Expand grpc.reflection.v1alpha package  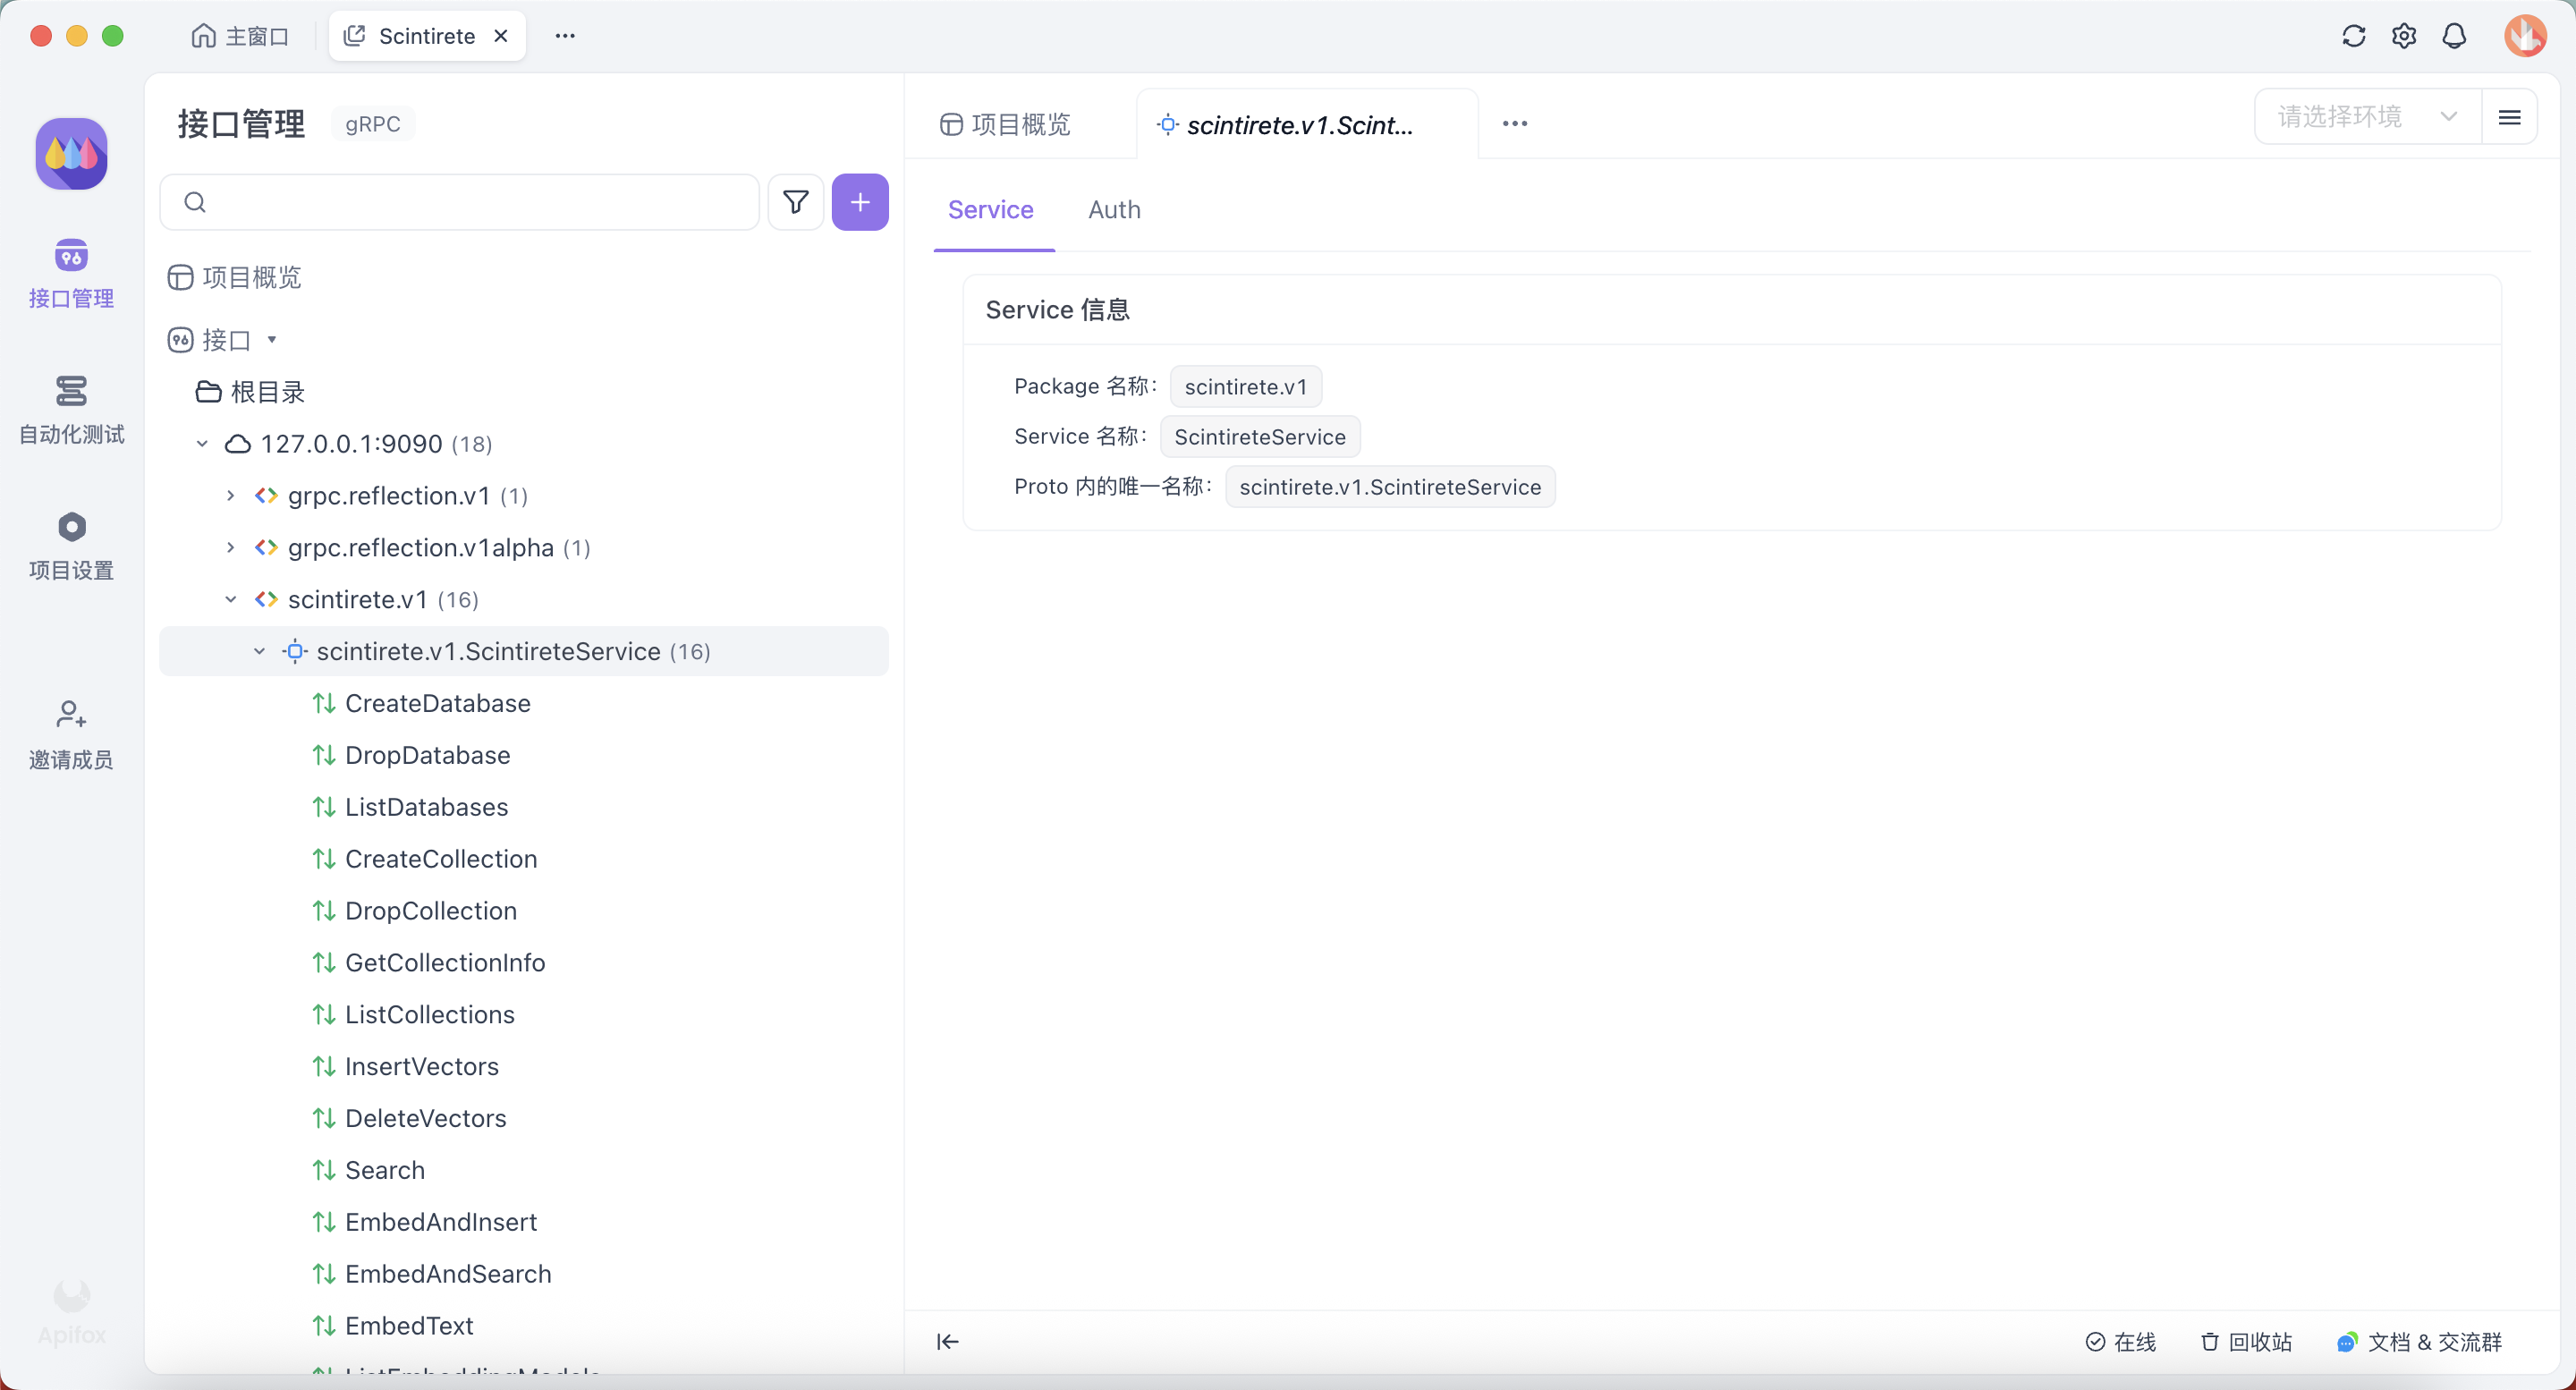pyautogui.click(x=230, y=547)
